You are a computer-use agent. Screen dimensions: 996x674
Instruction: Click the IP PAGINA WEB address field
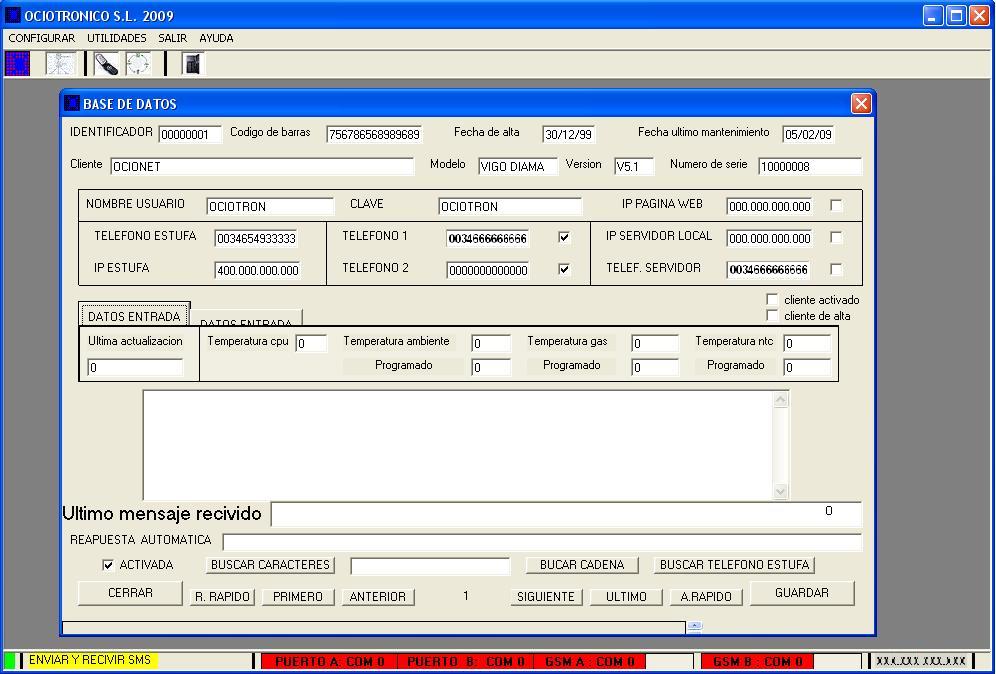[770, 206]
